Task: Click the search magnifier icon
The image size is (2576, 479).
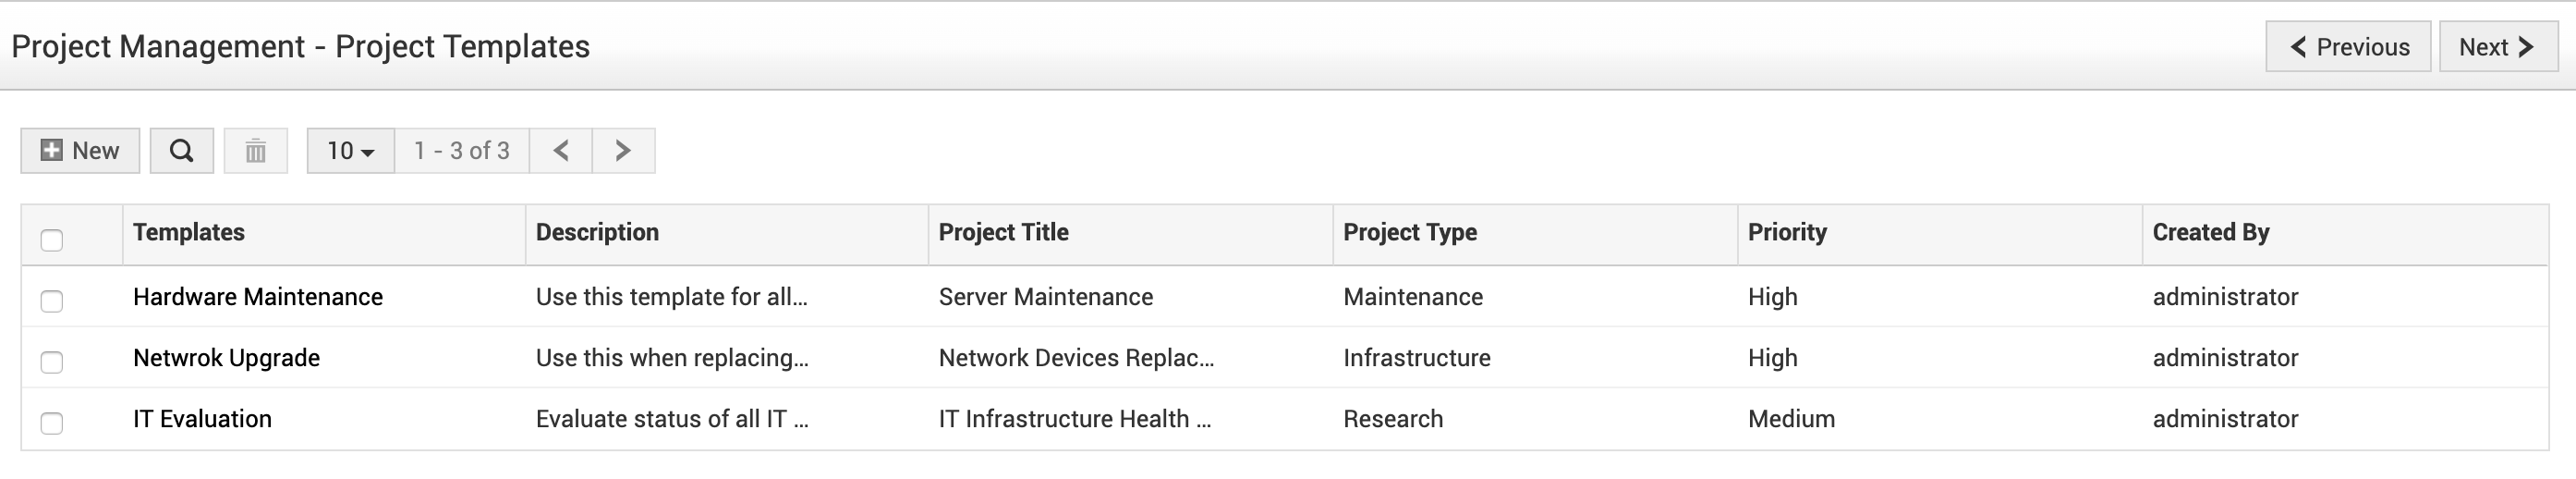Action: [181, 151]
